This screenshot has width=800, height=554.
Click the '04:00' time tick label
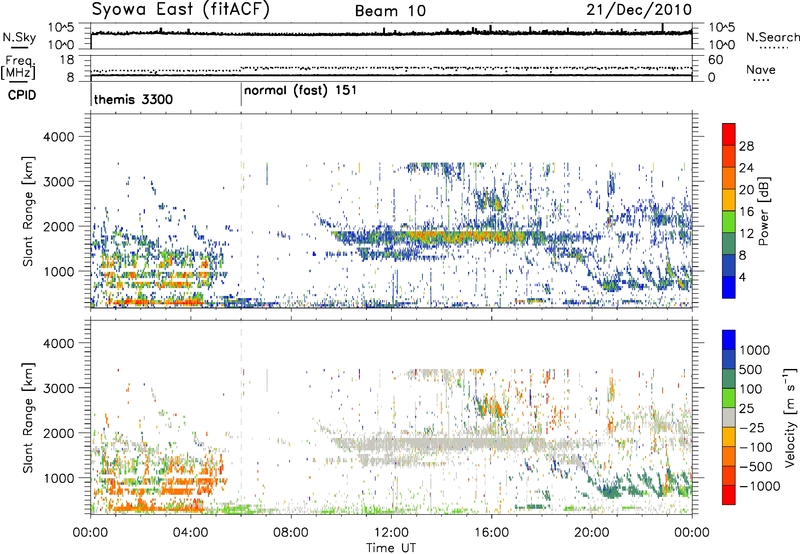(191, 533)
